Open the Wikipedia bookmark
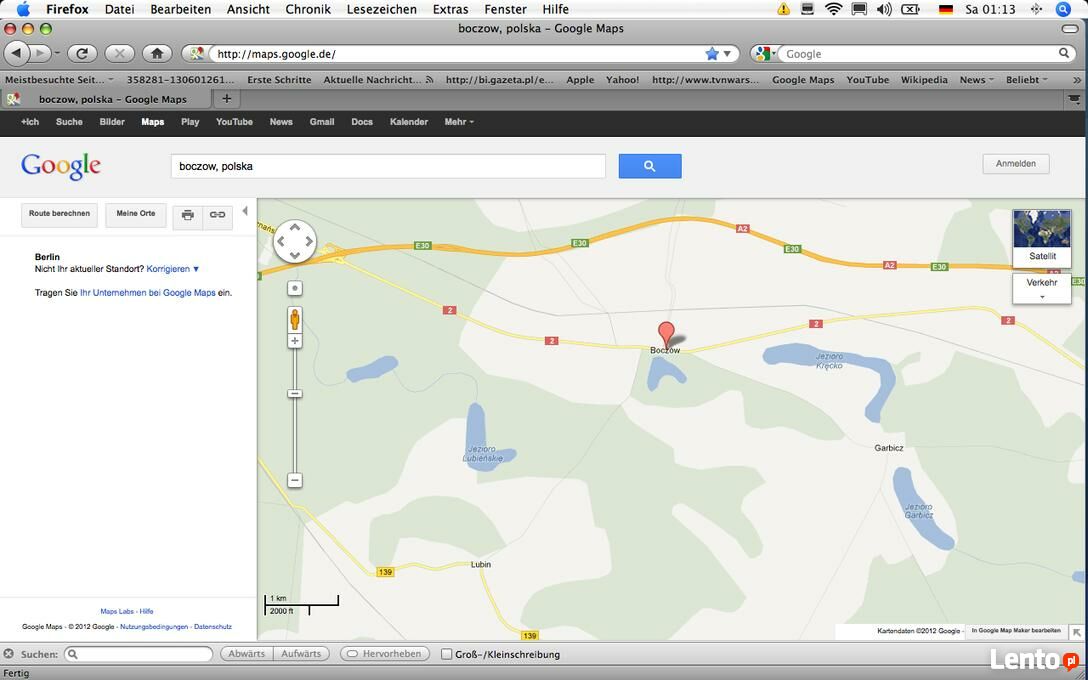This screenshot has width=1088, height=680. click(x=924, y=80)
